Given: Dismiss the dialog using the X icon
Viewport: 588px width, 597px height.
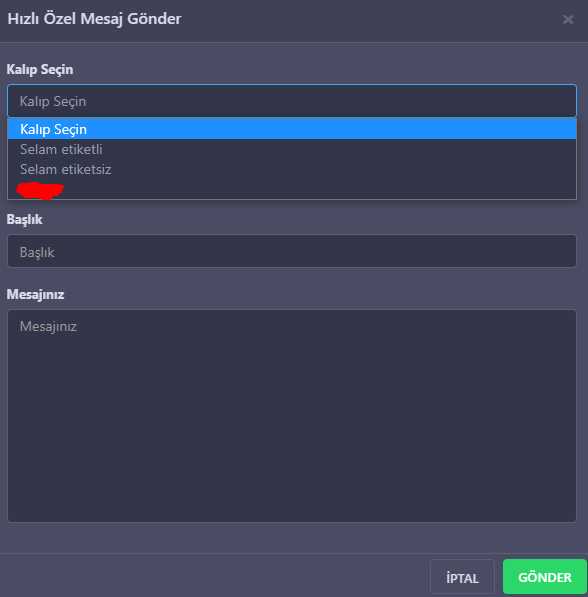Looking at the screenshot, I should (x=568, y=19).
